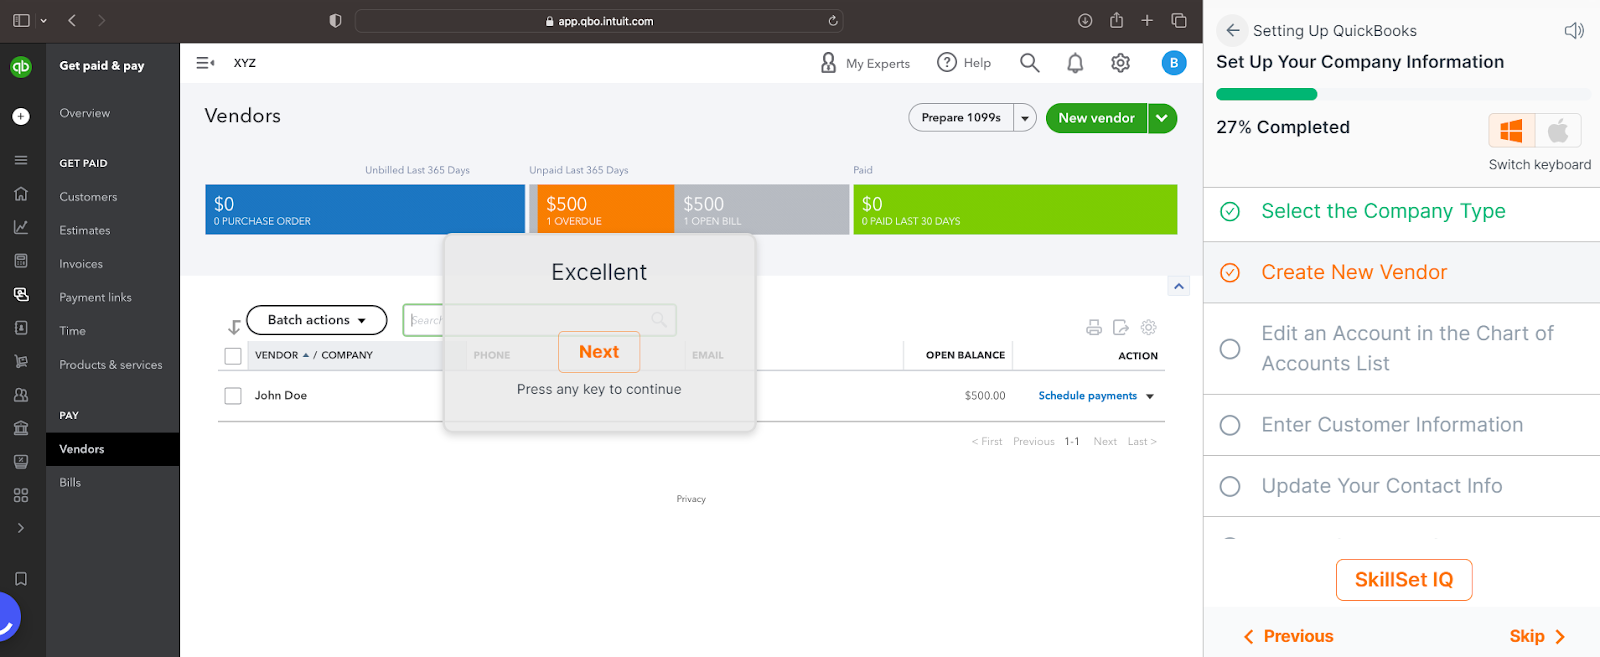The width and height of the screenshot is (1600, 657).
Task: Click Schedule payments link for John Doe
Action: (1087, 396)
